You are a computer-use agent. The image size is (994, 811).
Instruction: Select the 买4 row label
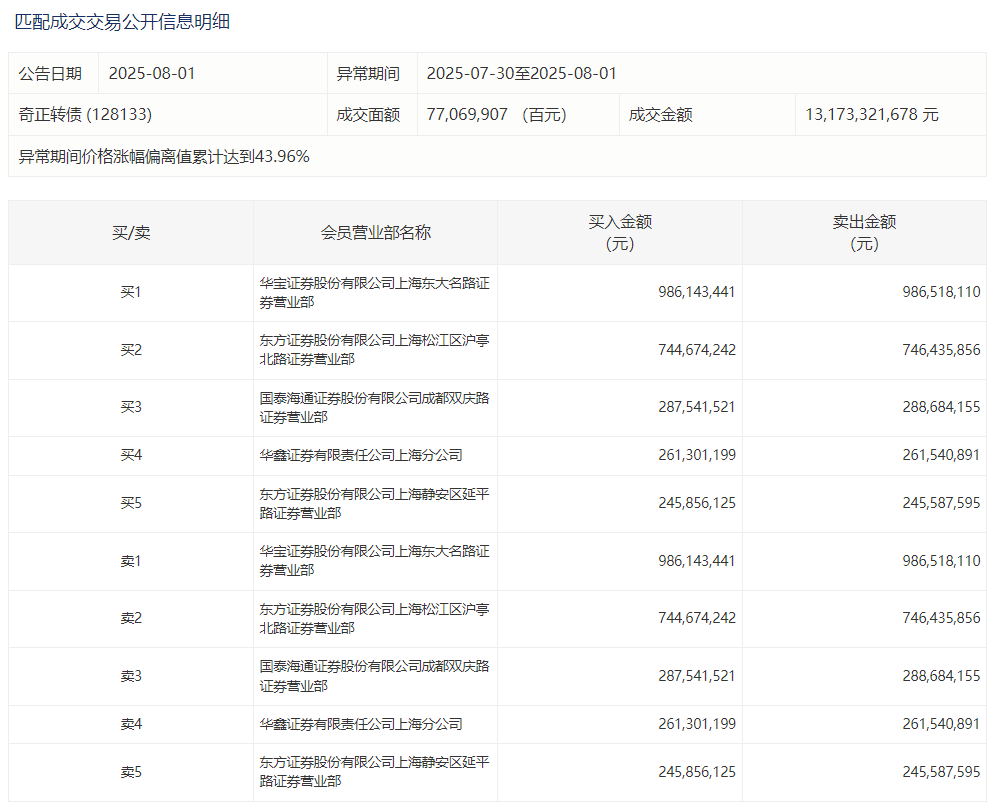tap(131, 455)
